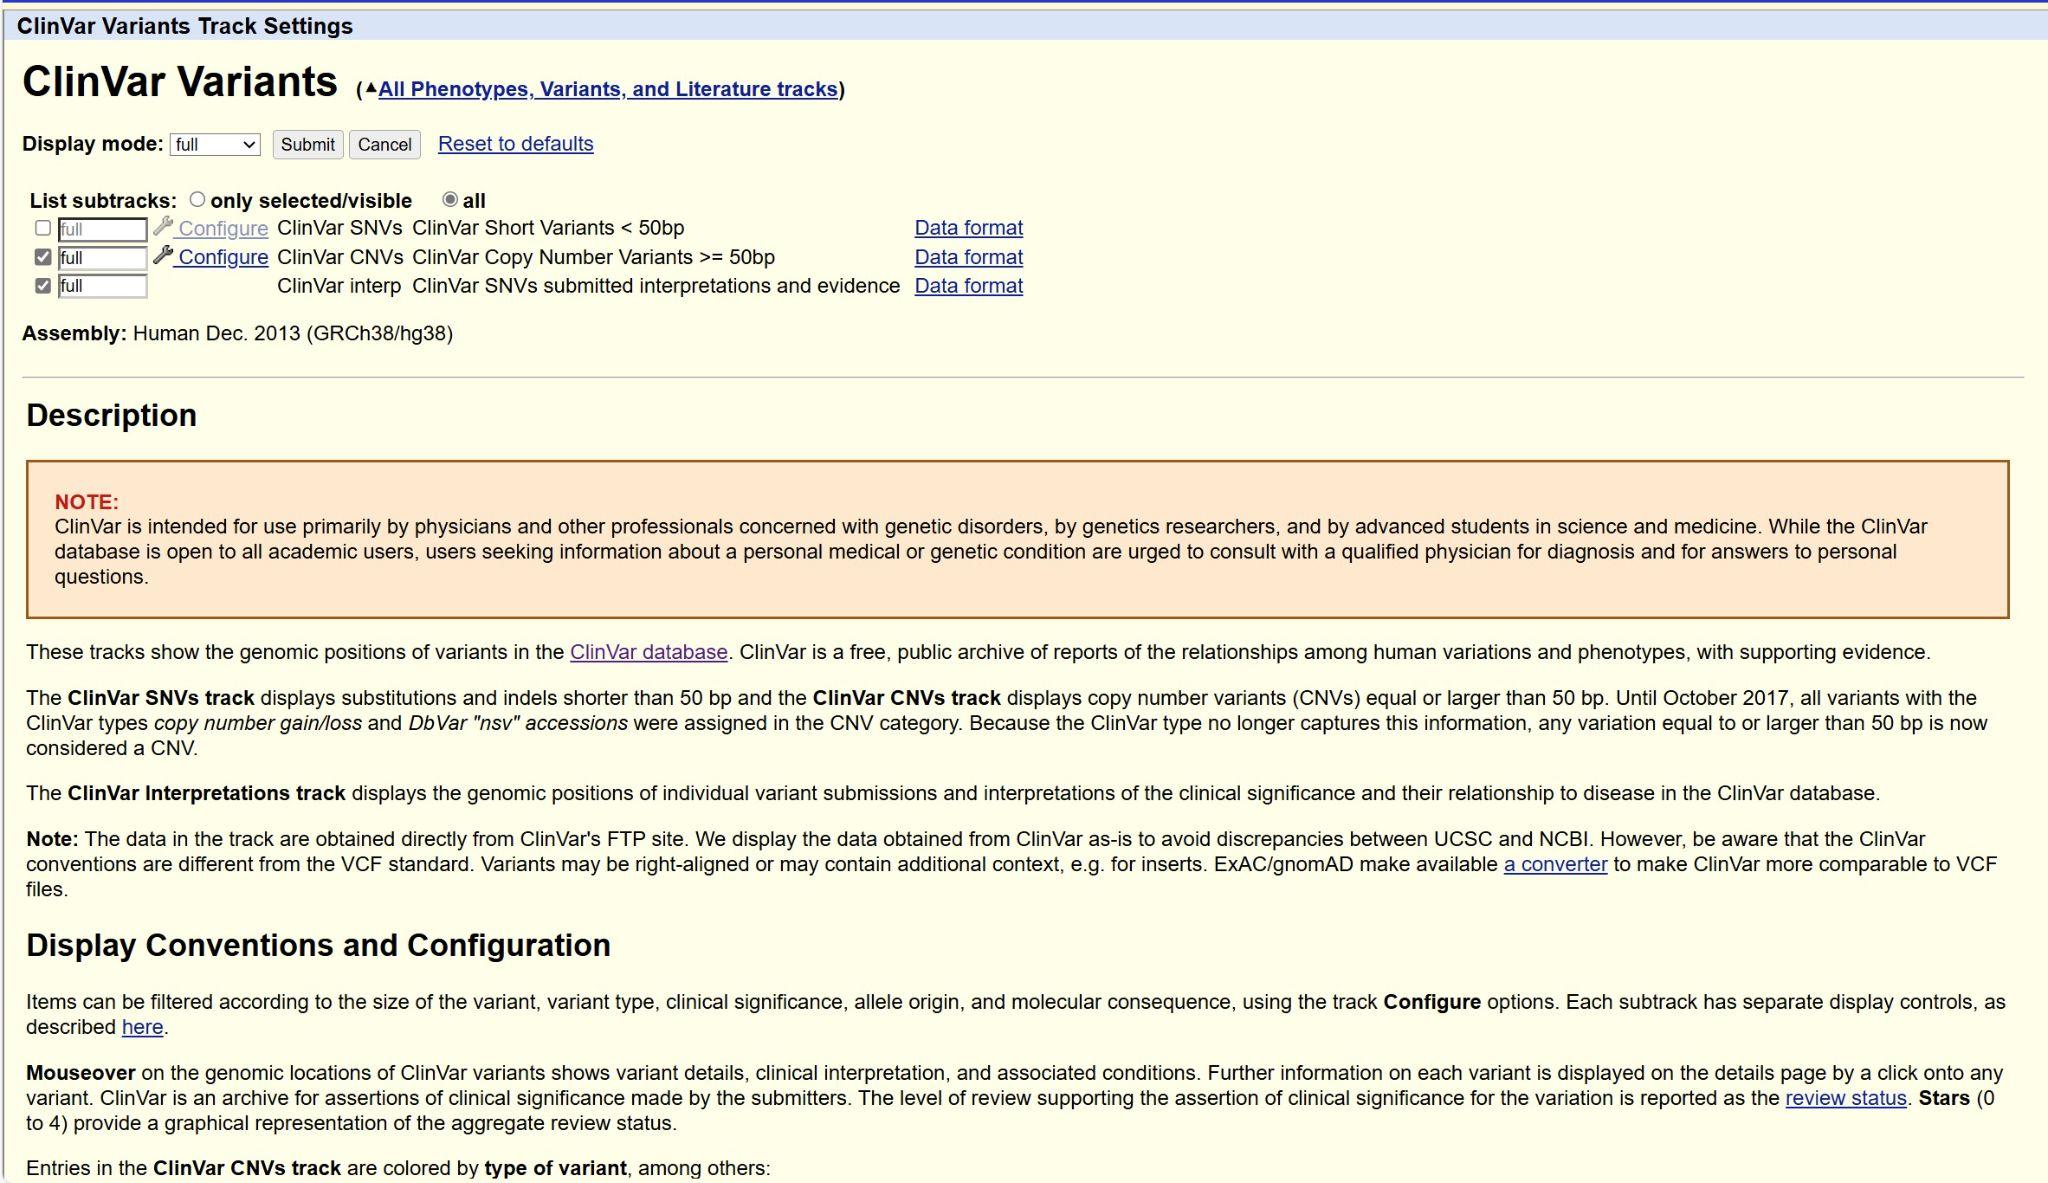The image size is (2048, 1183).
Task: Open the 'a converter' link
Action: (x=1556, y=864)
